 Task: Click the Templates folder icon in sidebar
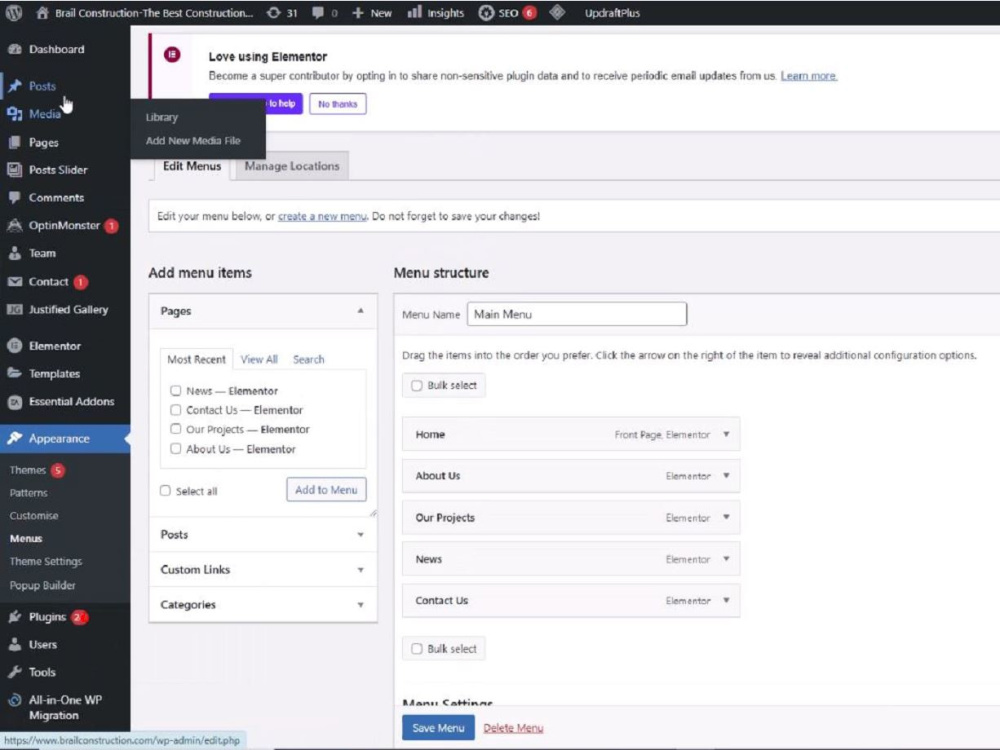(x=15, y=373)
